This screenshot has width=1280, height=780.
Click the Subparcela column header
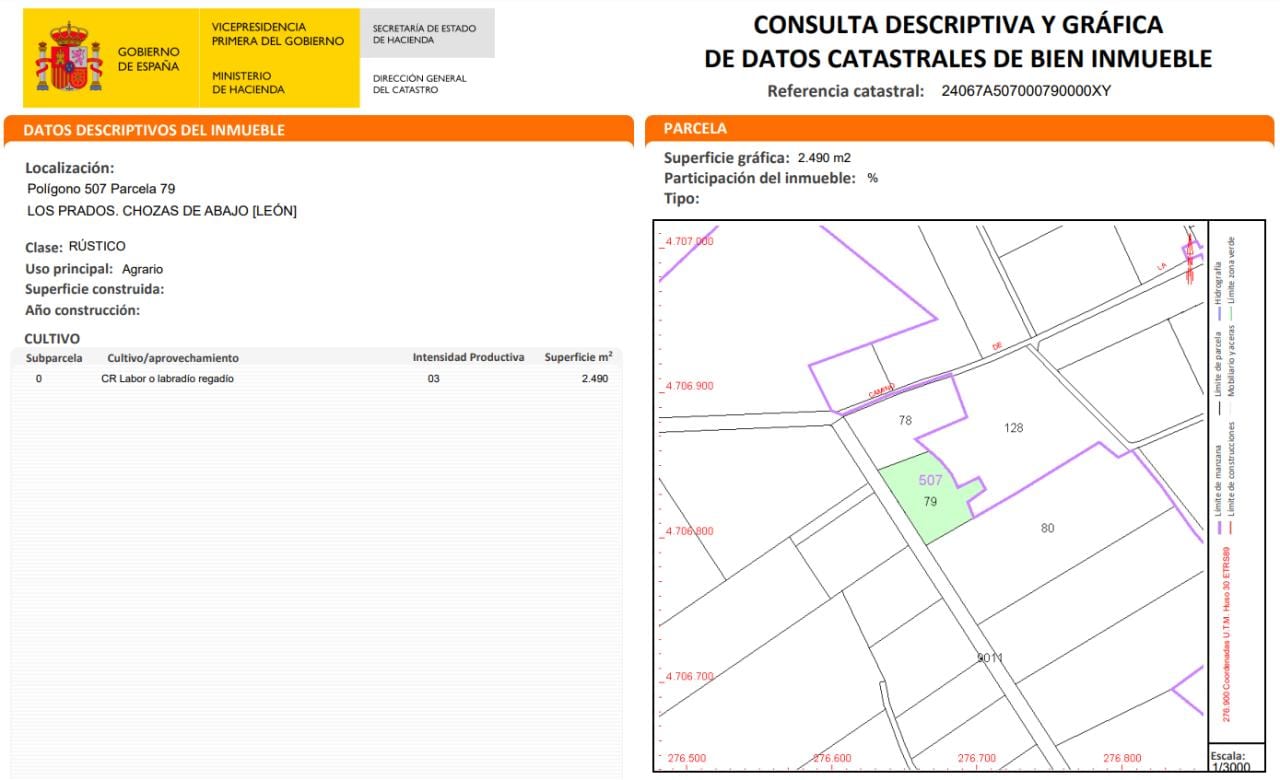tap(54, 357)
